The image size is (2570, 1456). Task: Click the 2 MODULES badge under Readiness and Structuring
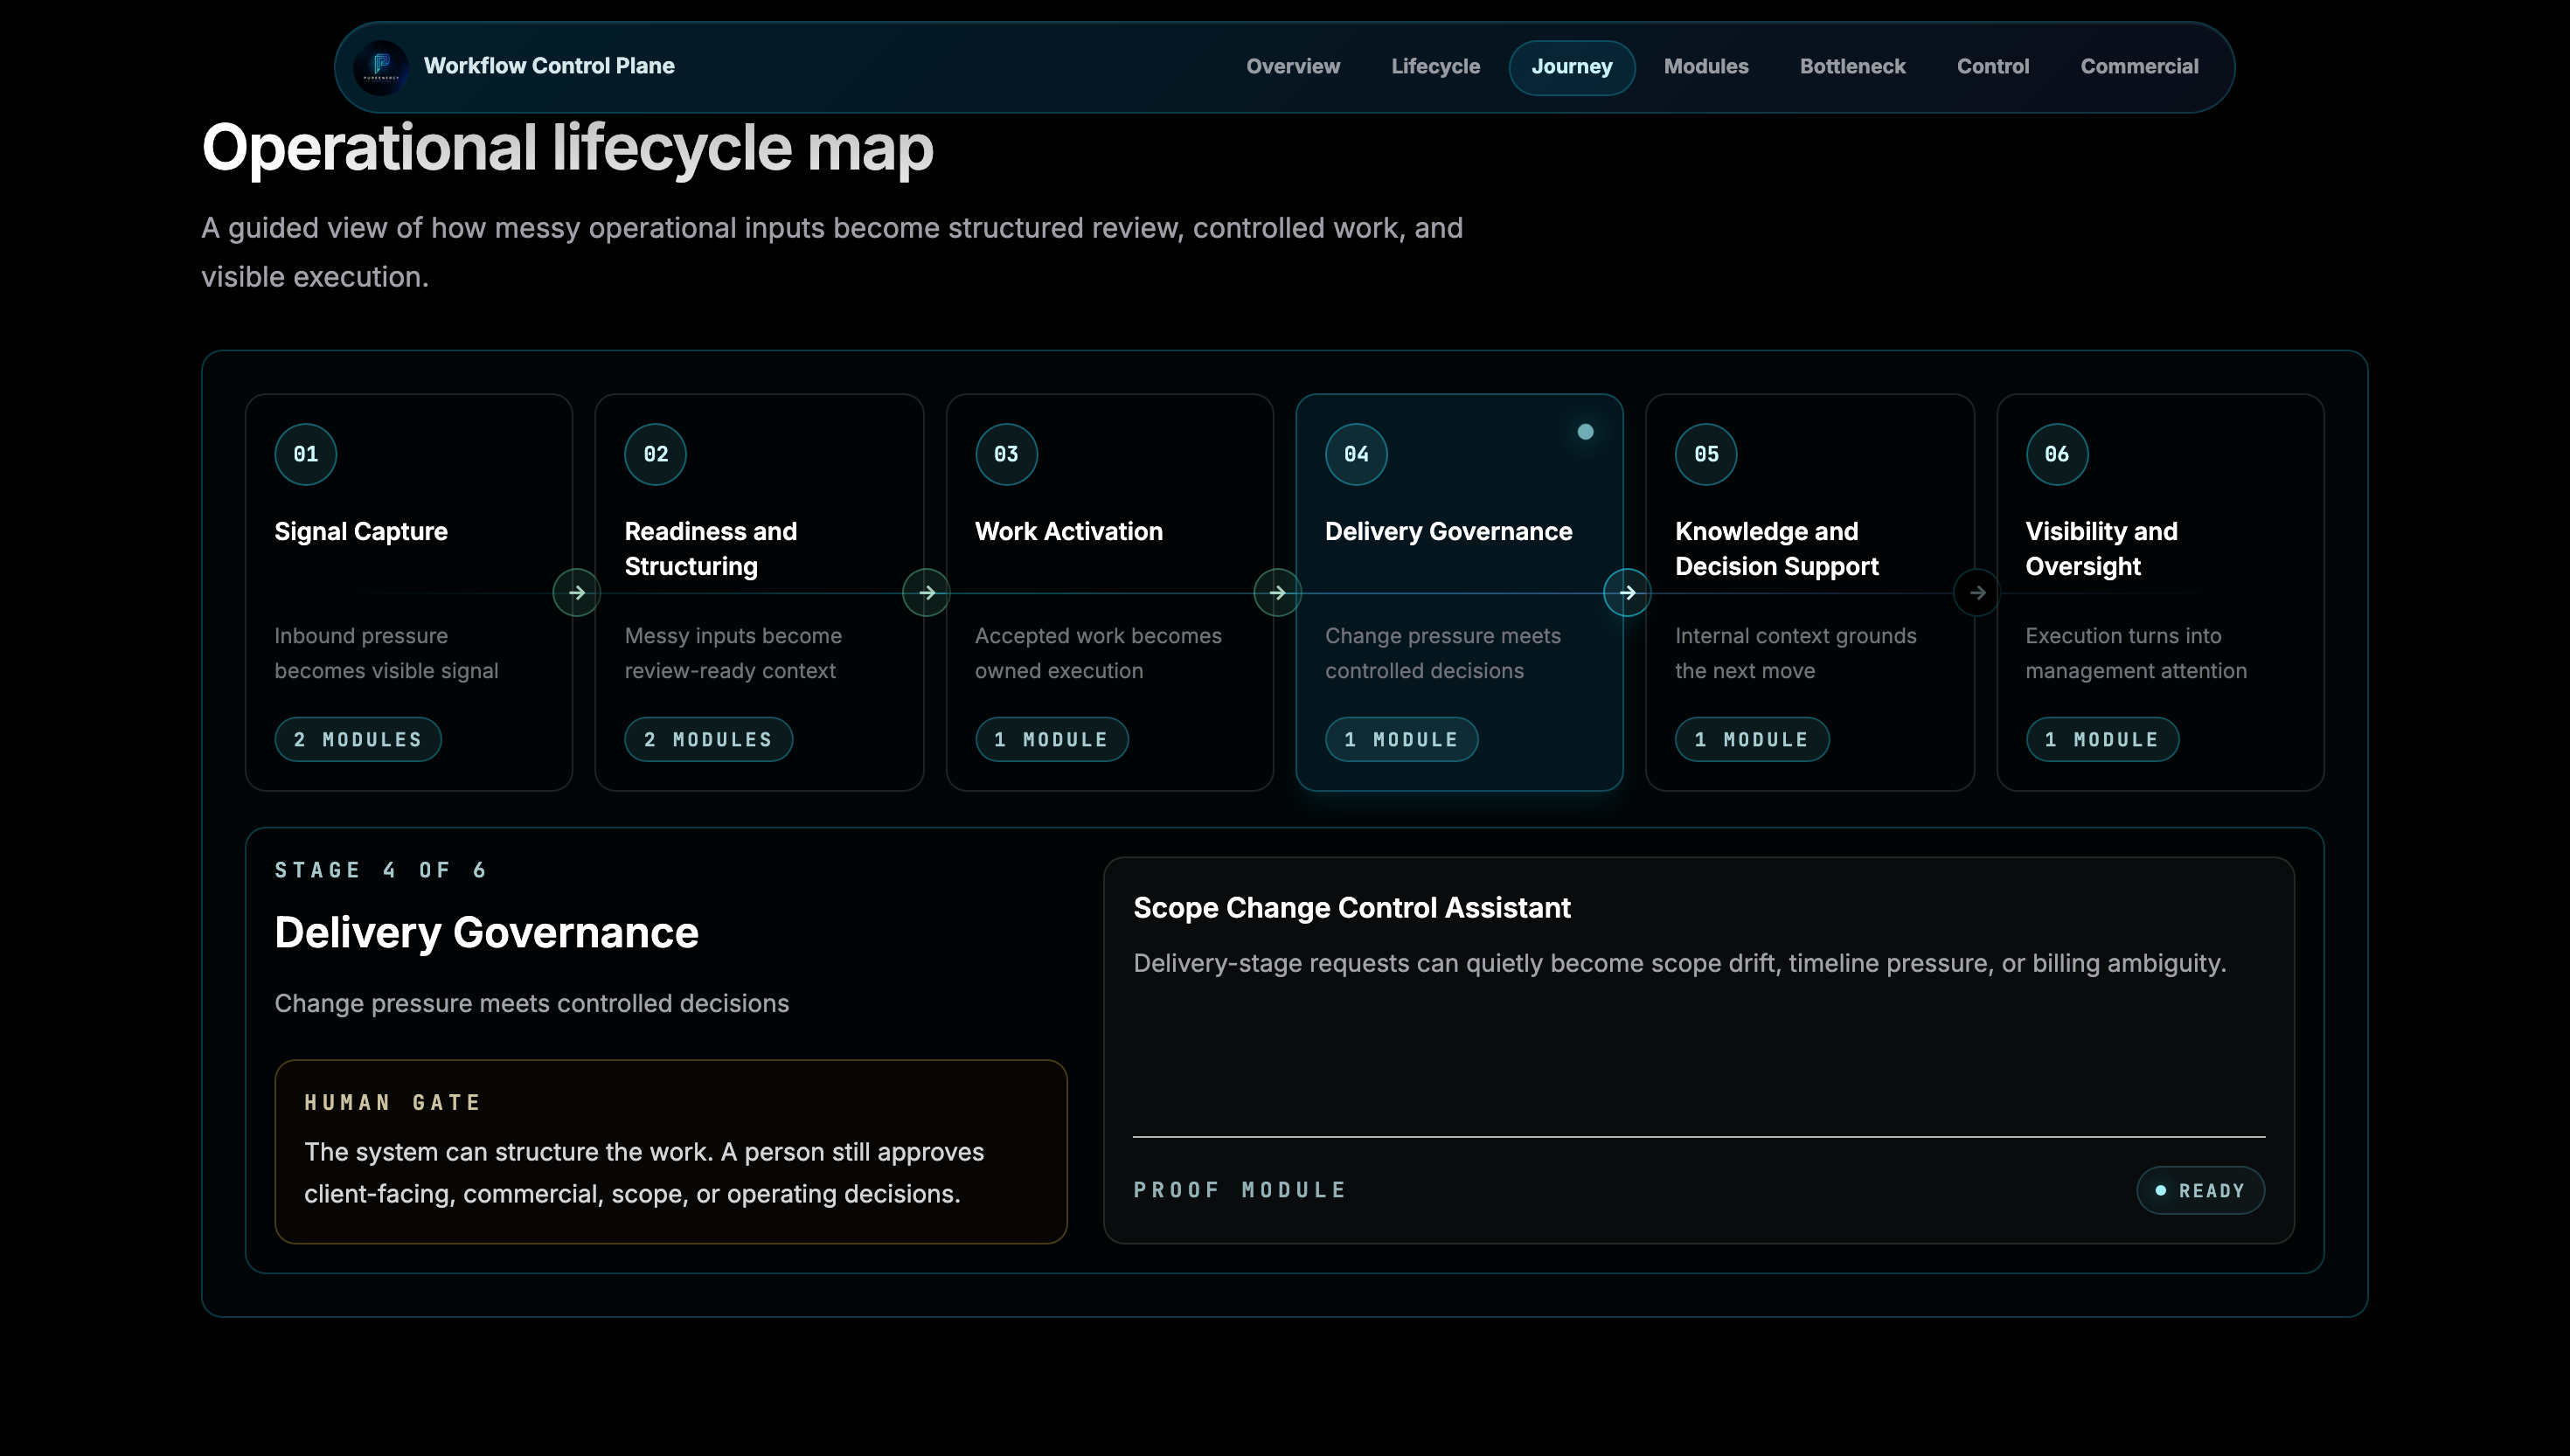click(709, 740)
